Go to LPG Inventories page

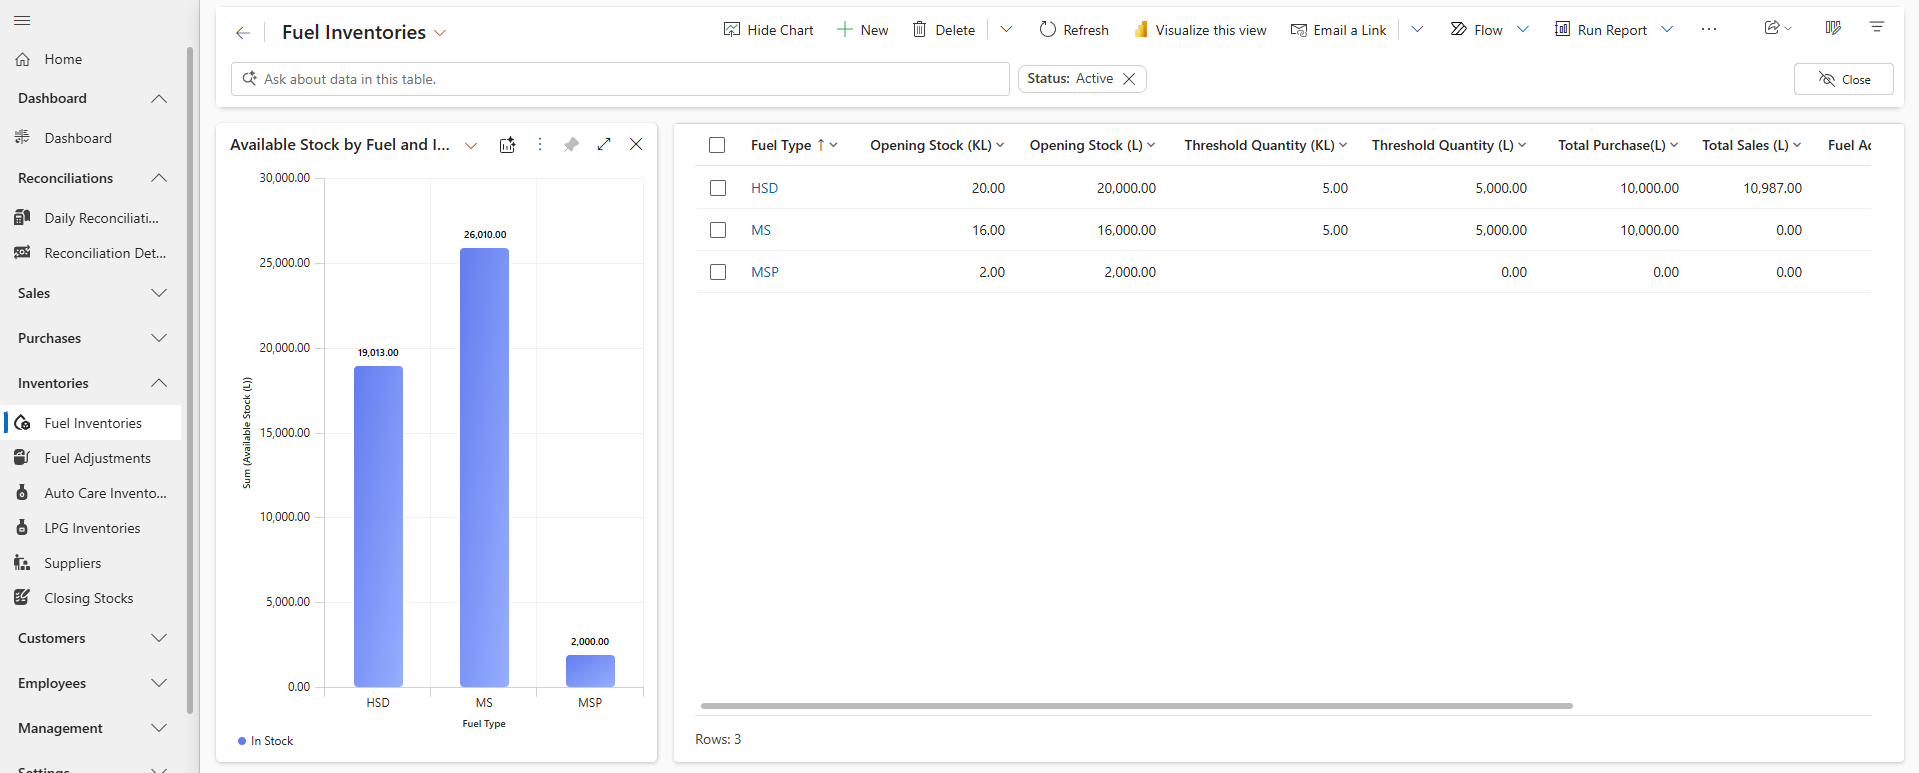pyautogui.click(x=92, y=528)
